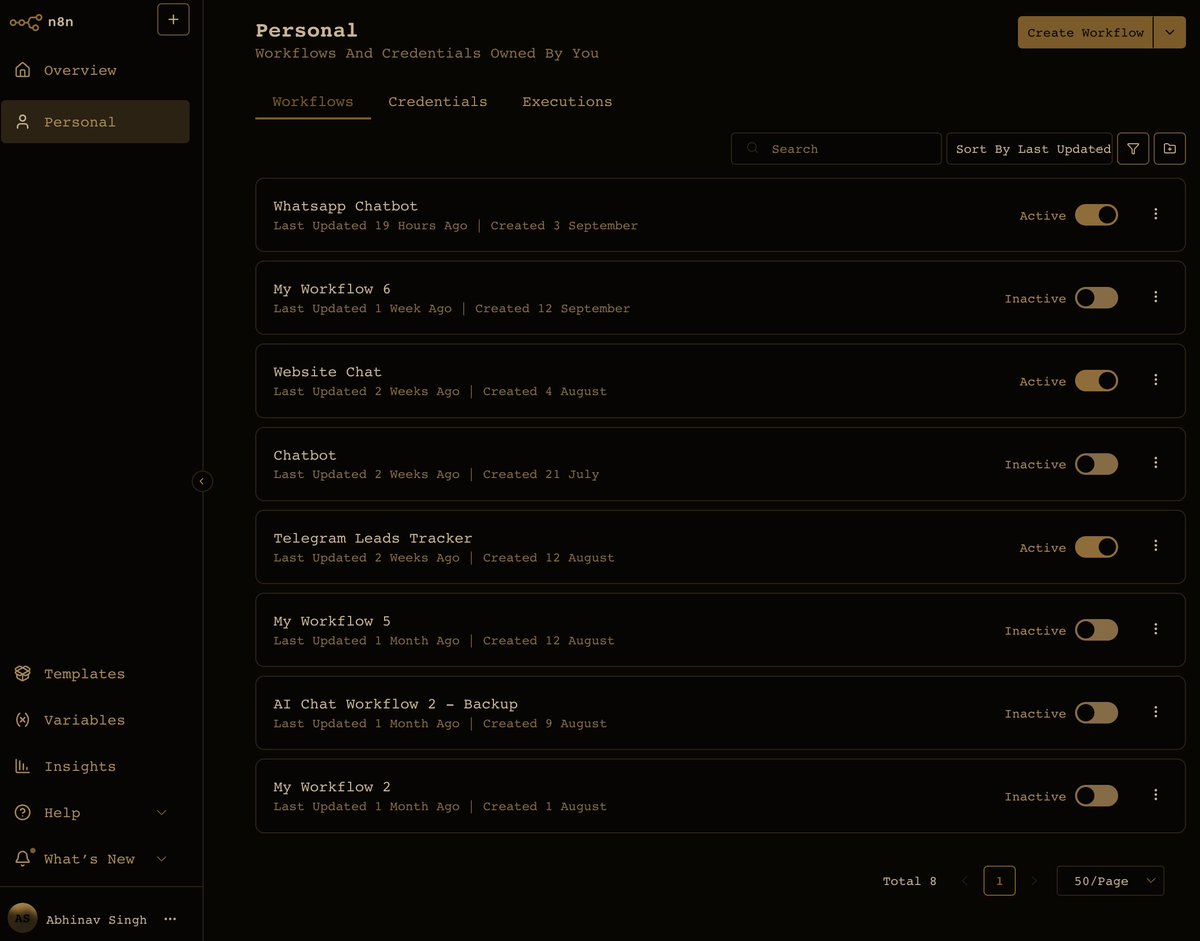Click the plus button beside n8n logo

173,19
